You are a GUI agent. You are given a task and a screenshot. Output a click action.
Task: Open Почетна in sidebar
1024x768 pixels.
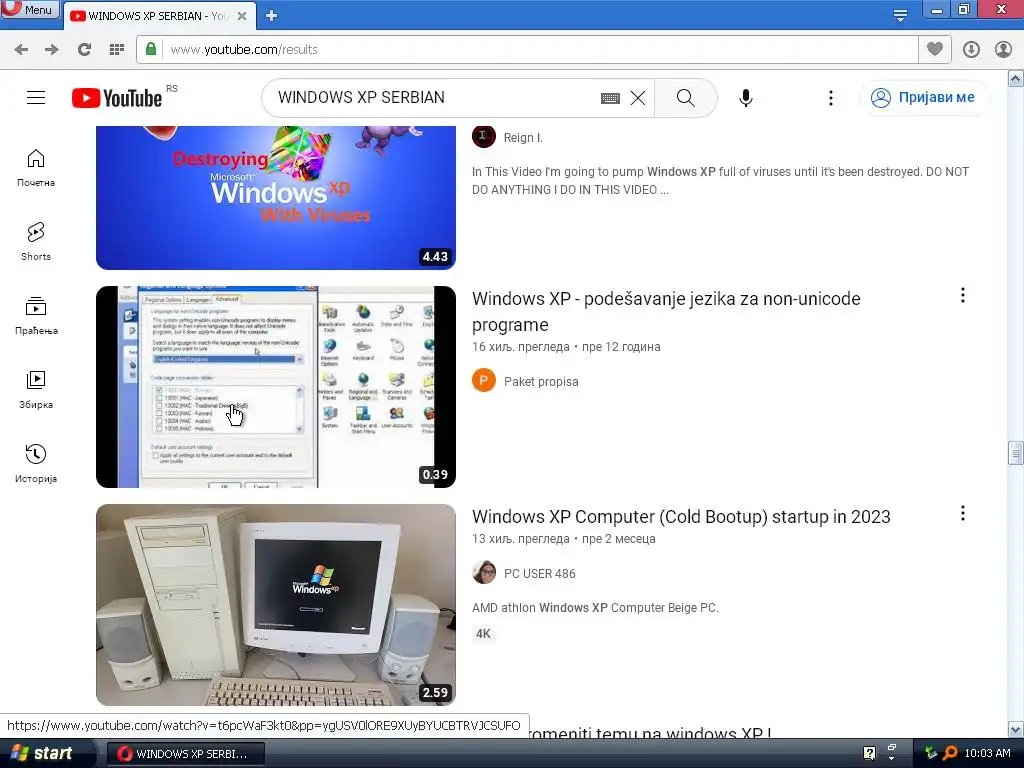click(36, 168)
